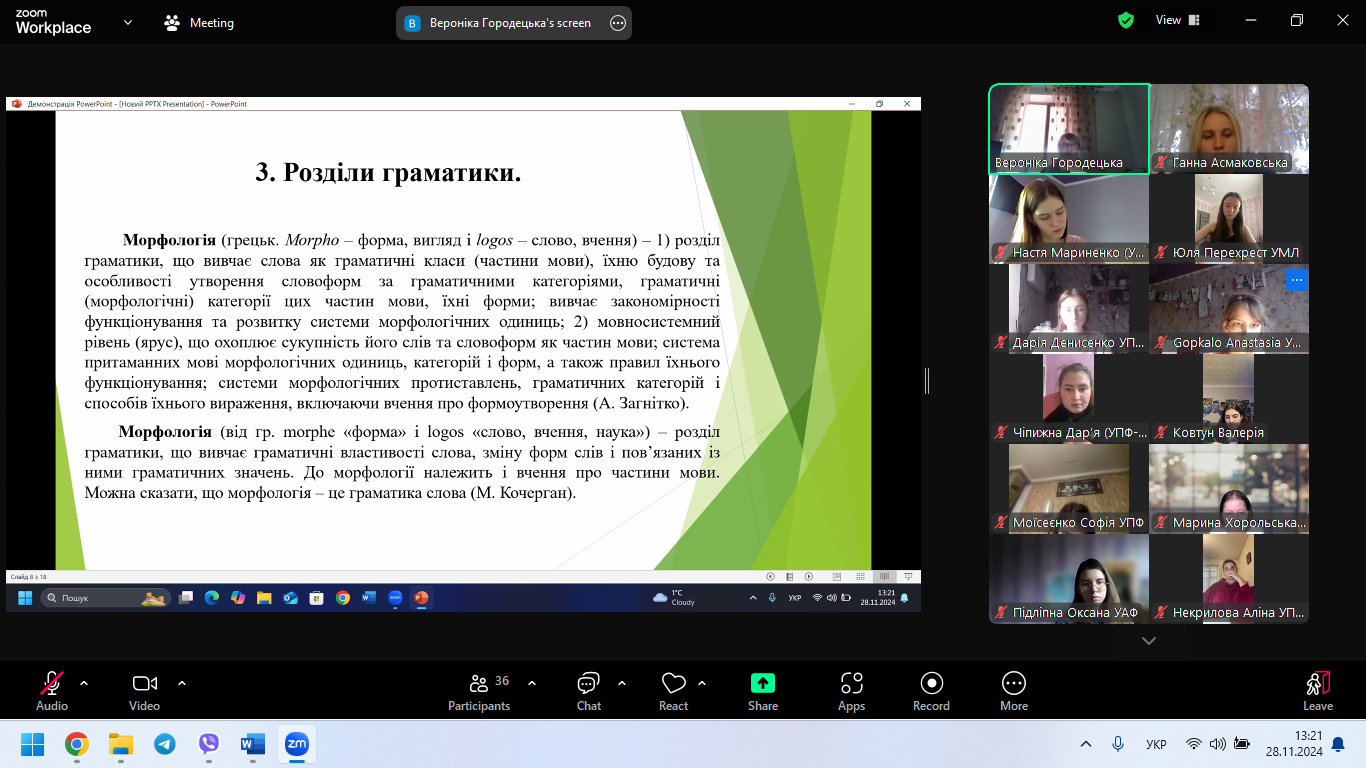Screen dimensions: 1366x768
Task: Open the notification bell in system tray
Action: [x=1338, y=744]
